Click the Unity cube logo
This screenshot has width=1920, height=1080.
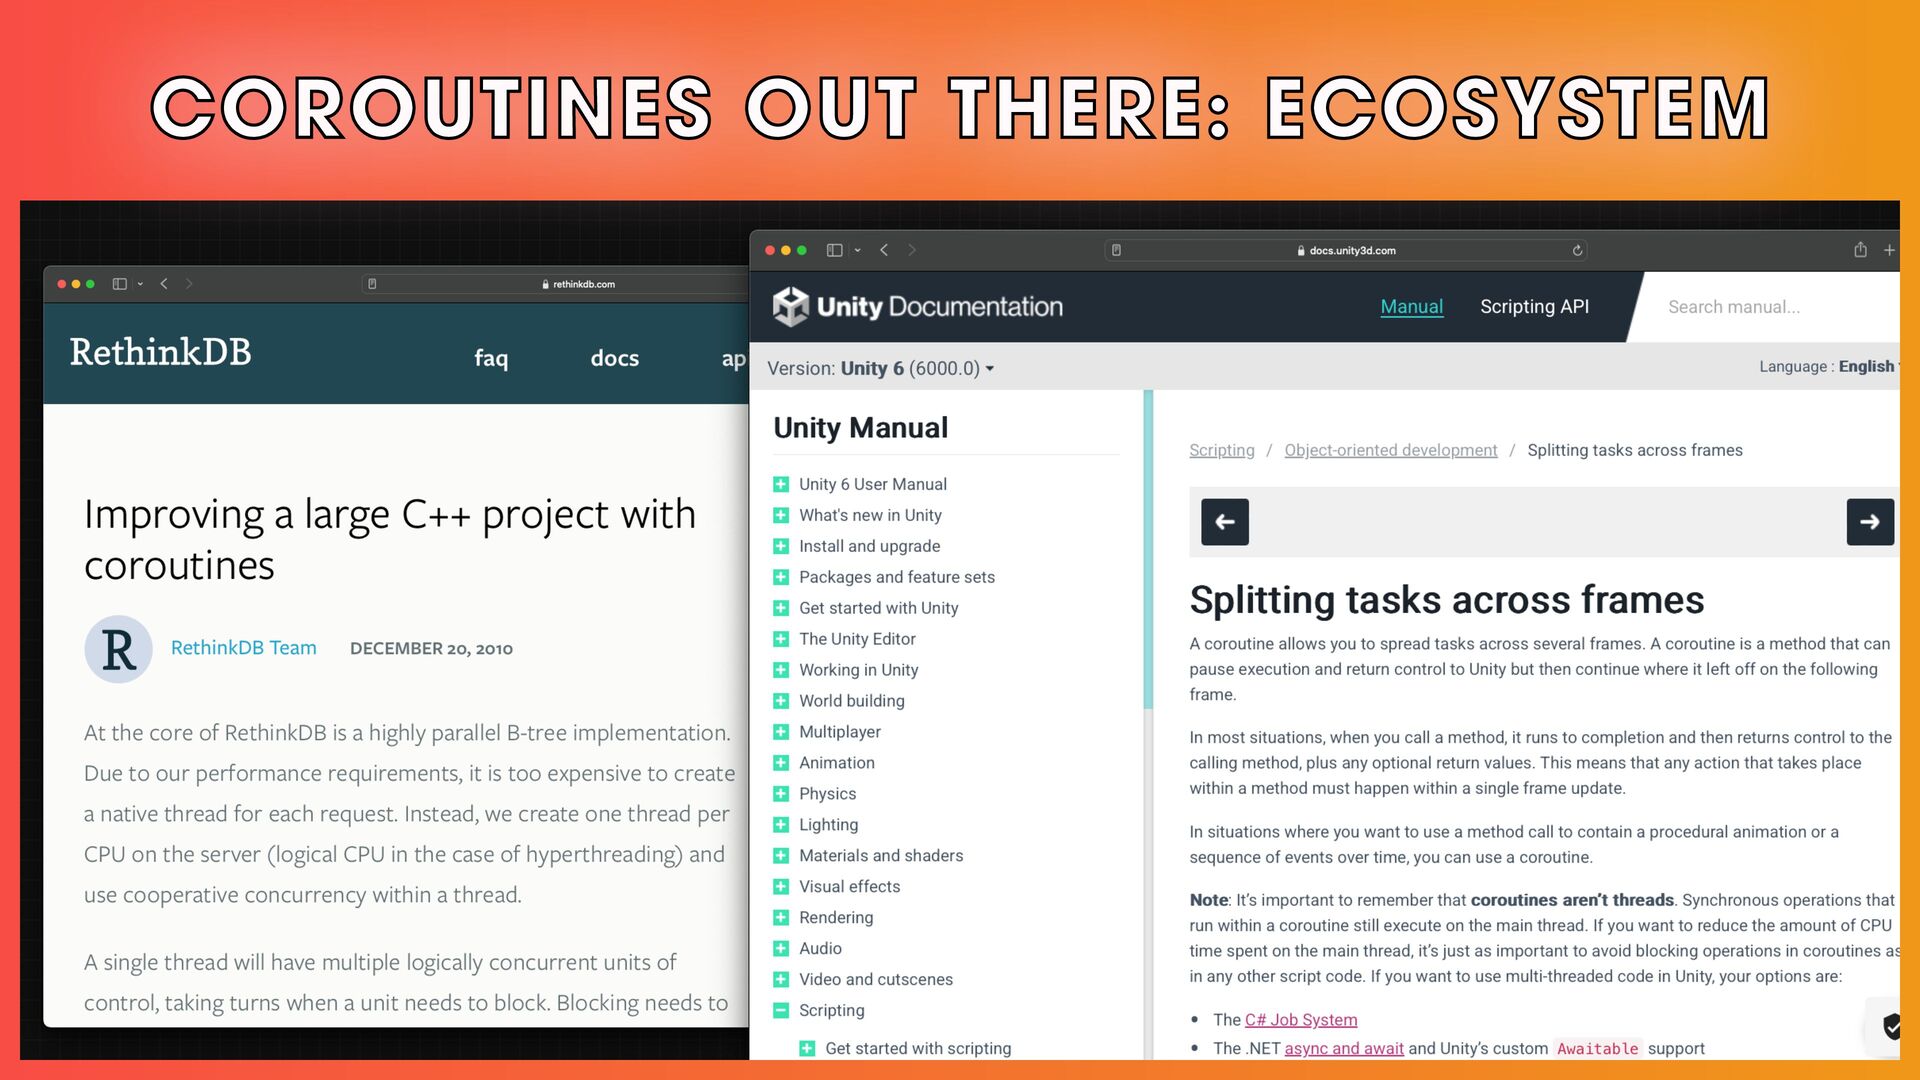(x=790, y=307)
